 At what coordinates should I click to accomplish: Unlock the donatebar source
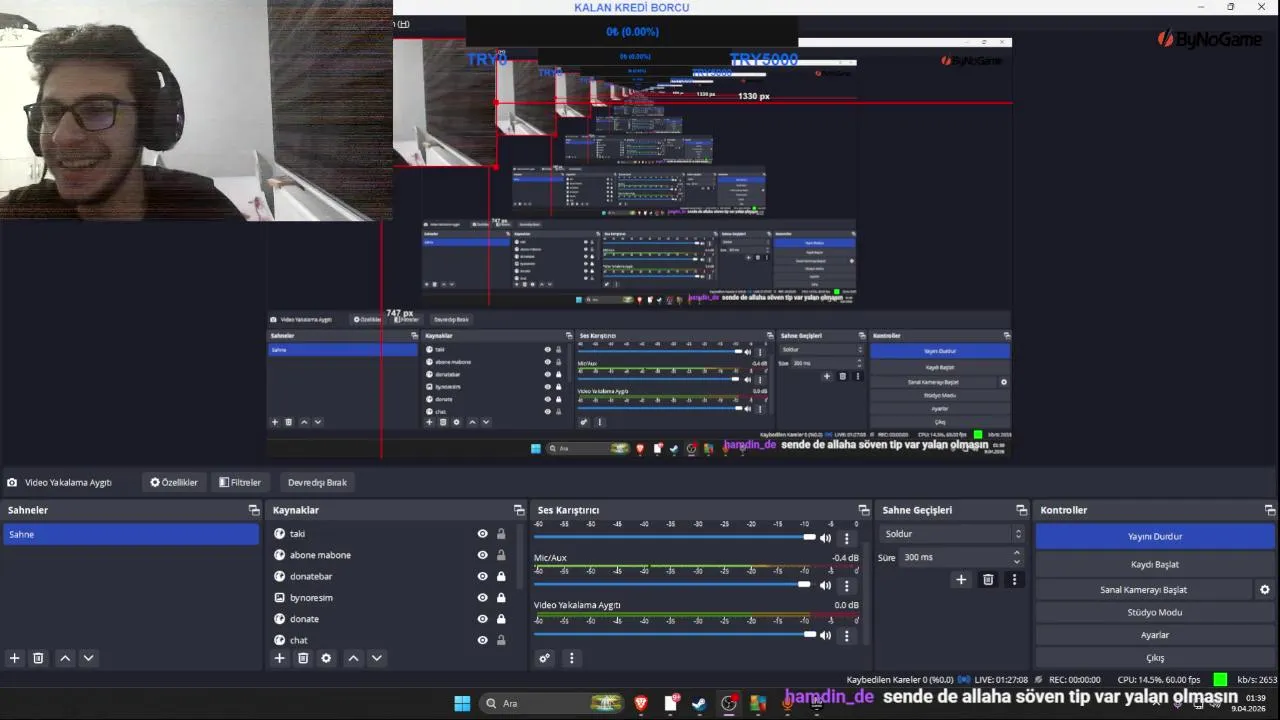501,576
